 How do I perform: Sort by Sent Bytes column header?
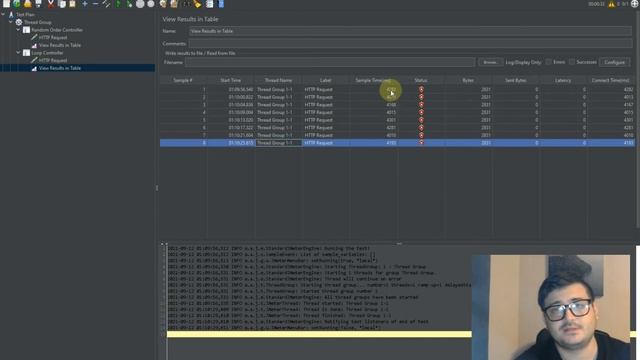(x=516, y=80)
